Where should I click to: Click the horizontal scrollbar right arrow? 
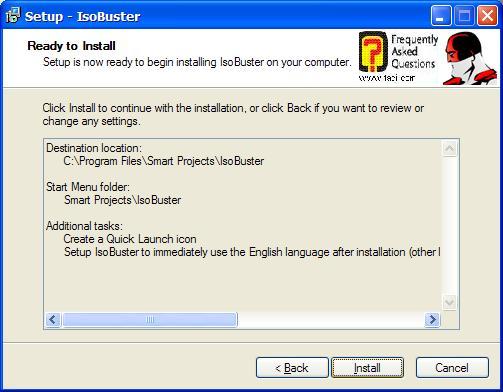click(x=432, y=320)
